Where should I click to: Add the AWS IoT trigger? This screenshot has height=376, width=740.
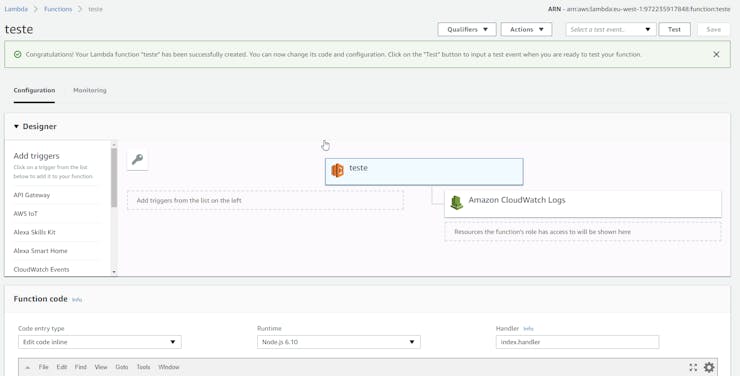[x=25, y=214]
